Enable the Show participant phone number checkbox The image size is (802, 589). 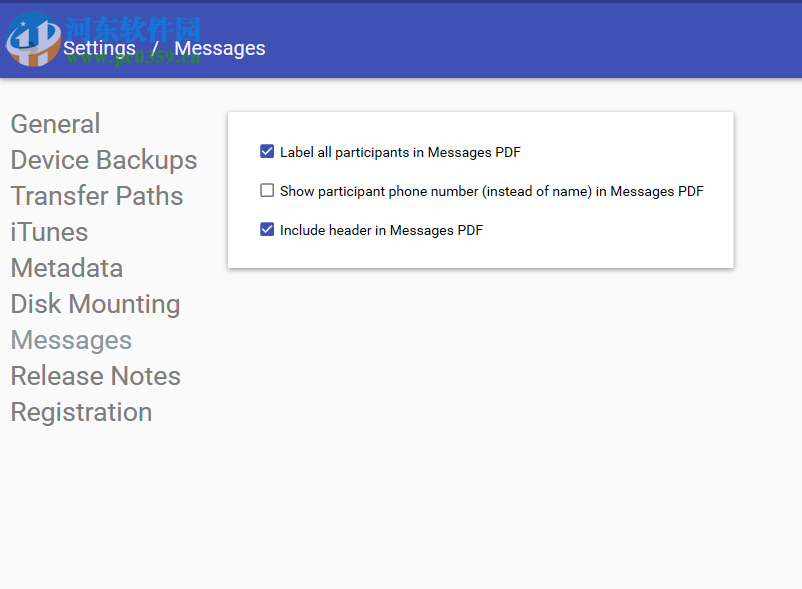[x=267, y=191]
